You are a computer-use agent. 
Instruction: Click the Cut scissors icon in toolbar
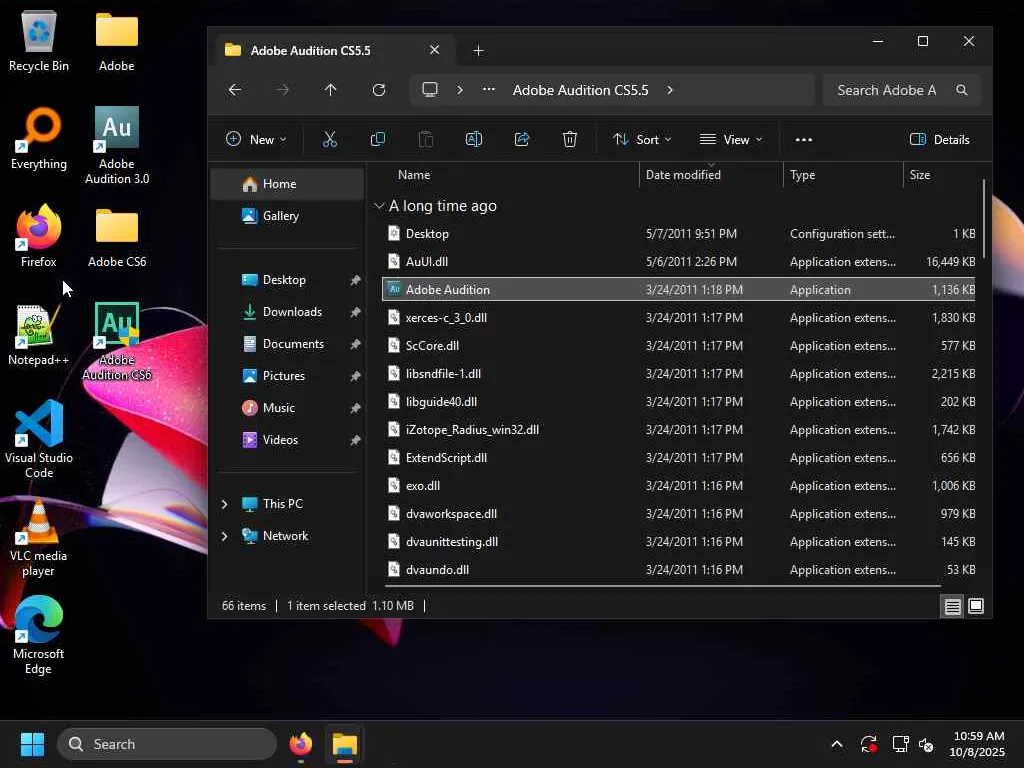(x=330, y=139)
